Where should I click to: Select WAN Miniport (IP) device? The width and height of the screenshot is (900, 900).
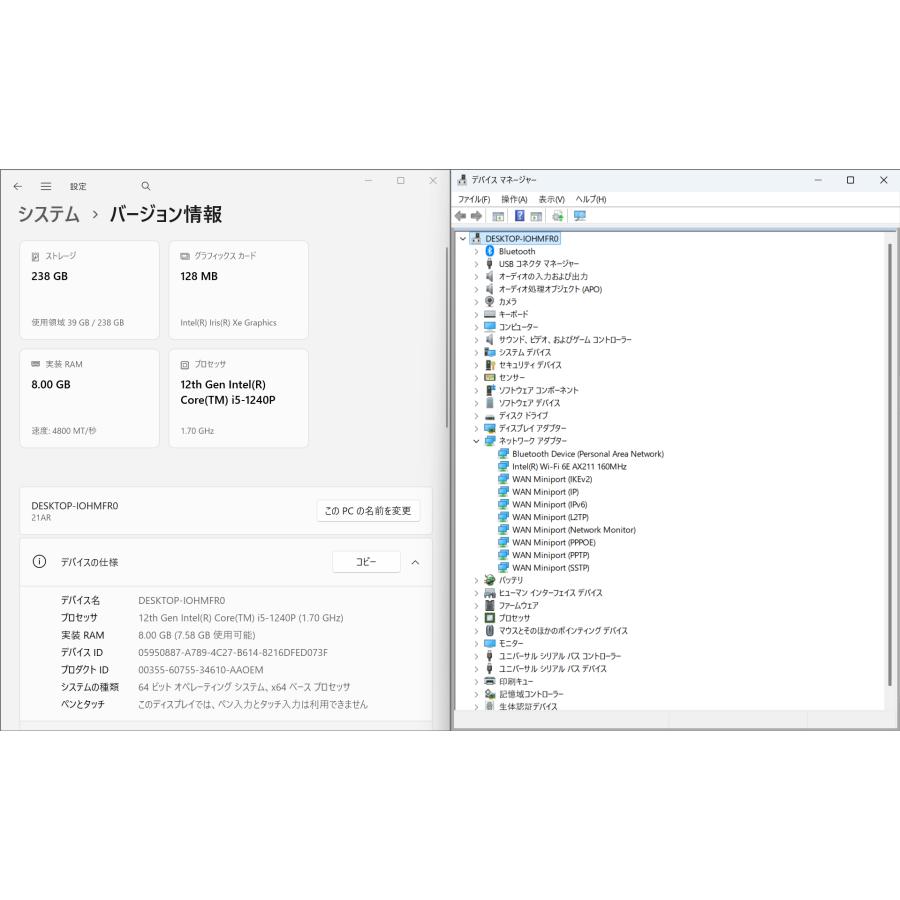coord(545,491)
